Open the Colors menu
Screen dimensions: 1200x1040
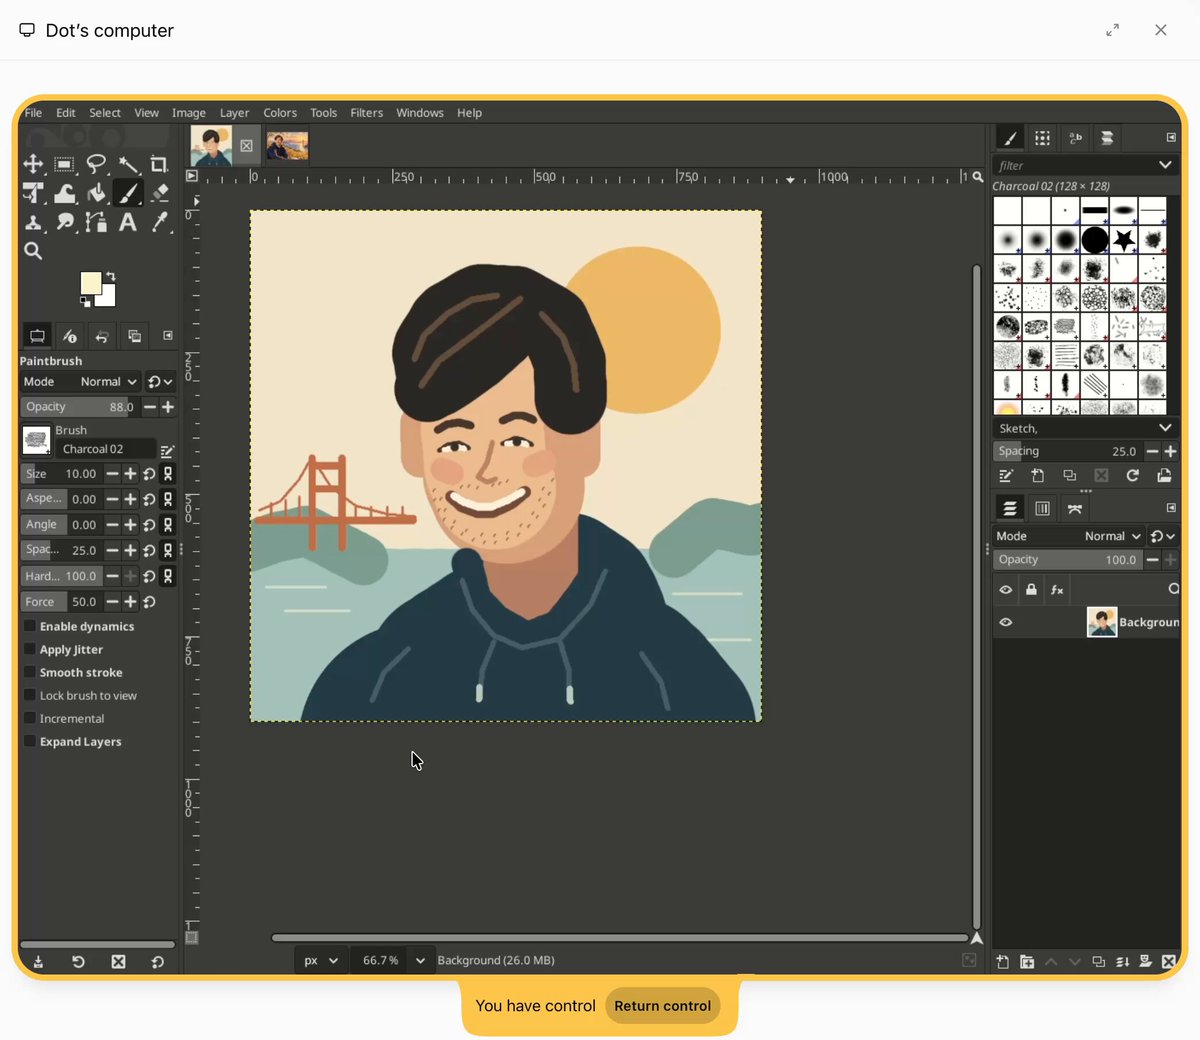(x=280, y=113)
